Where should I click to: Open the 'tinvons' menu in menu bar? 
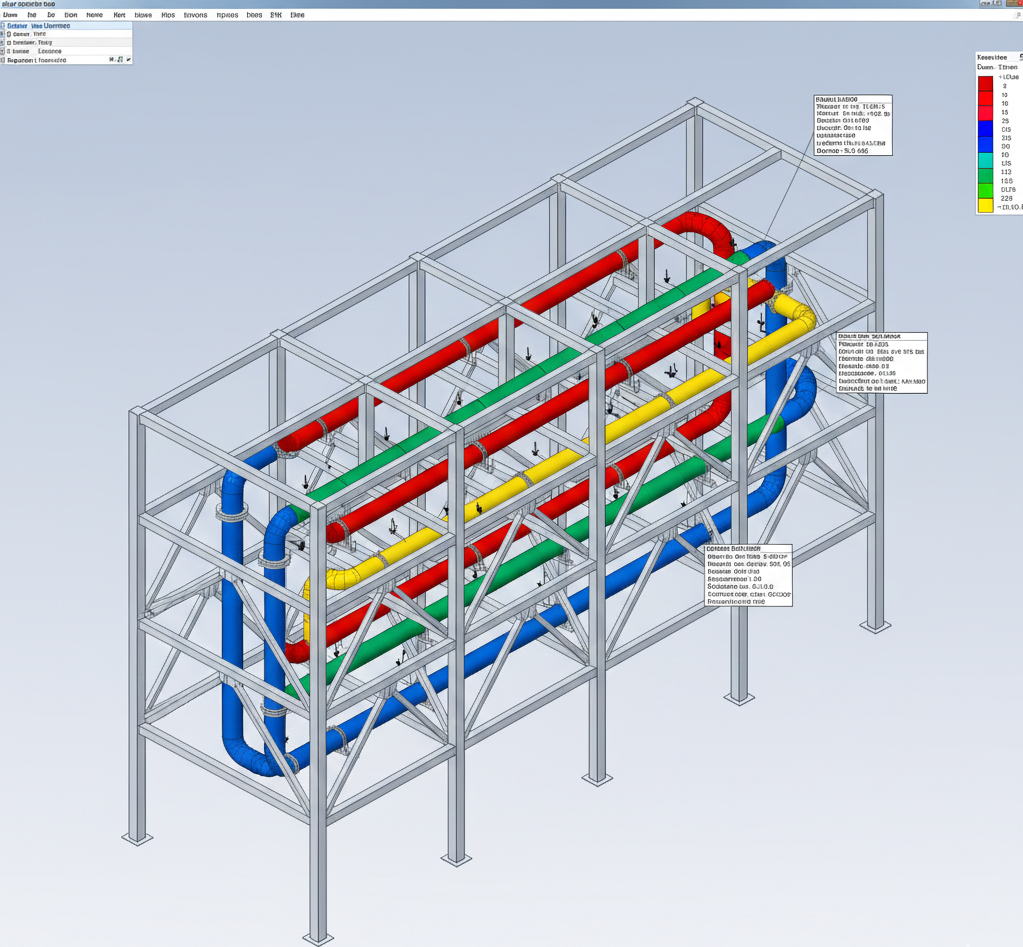pyautogui.click(x=195, y=16)
